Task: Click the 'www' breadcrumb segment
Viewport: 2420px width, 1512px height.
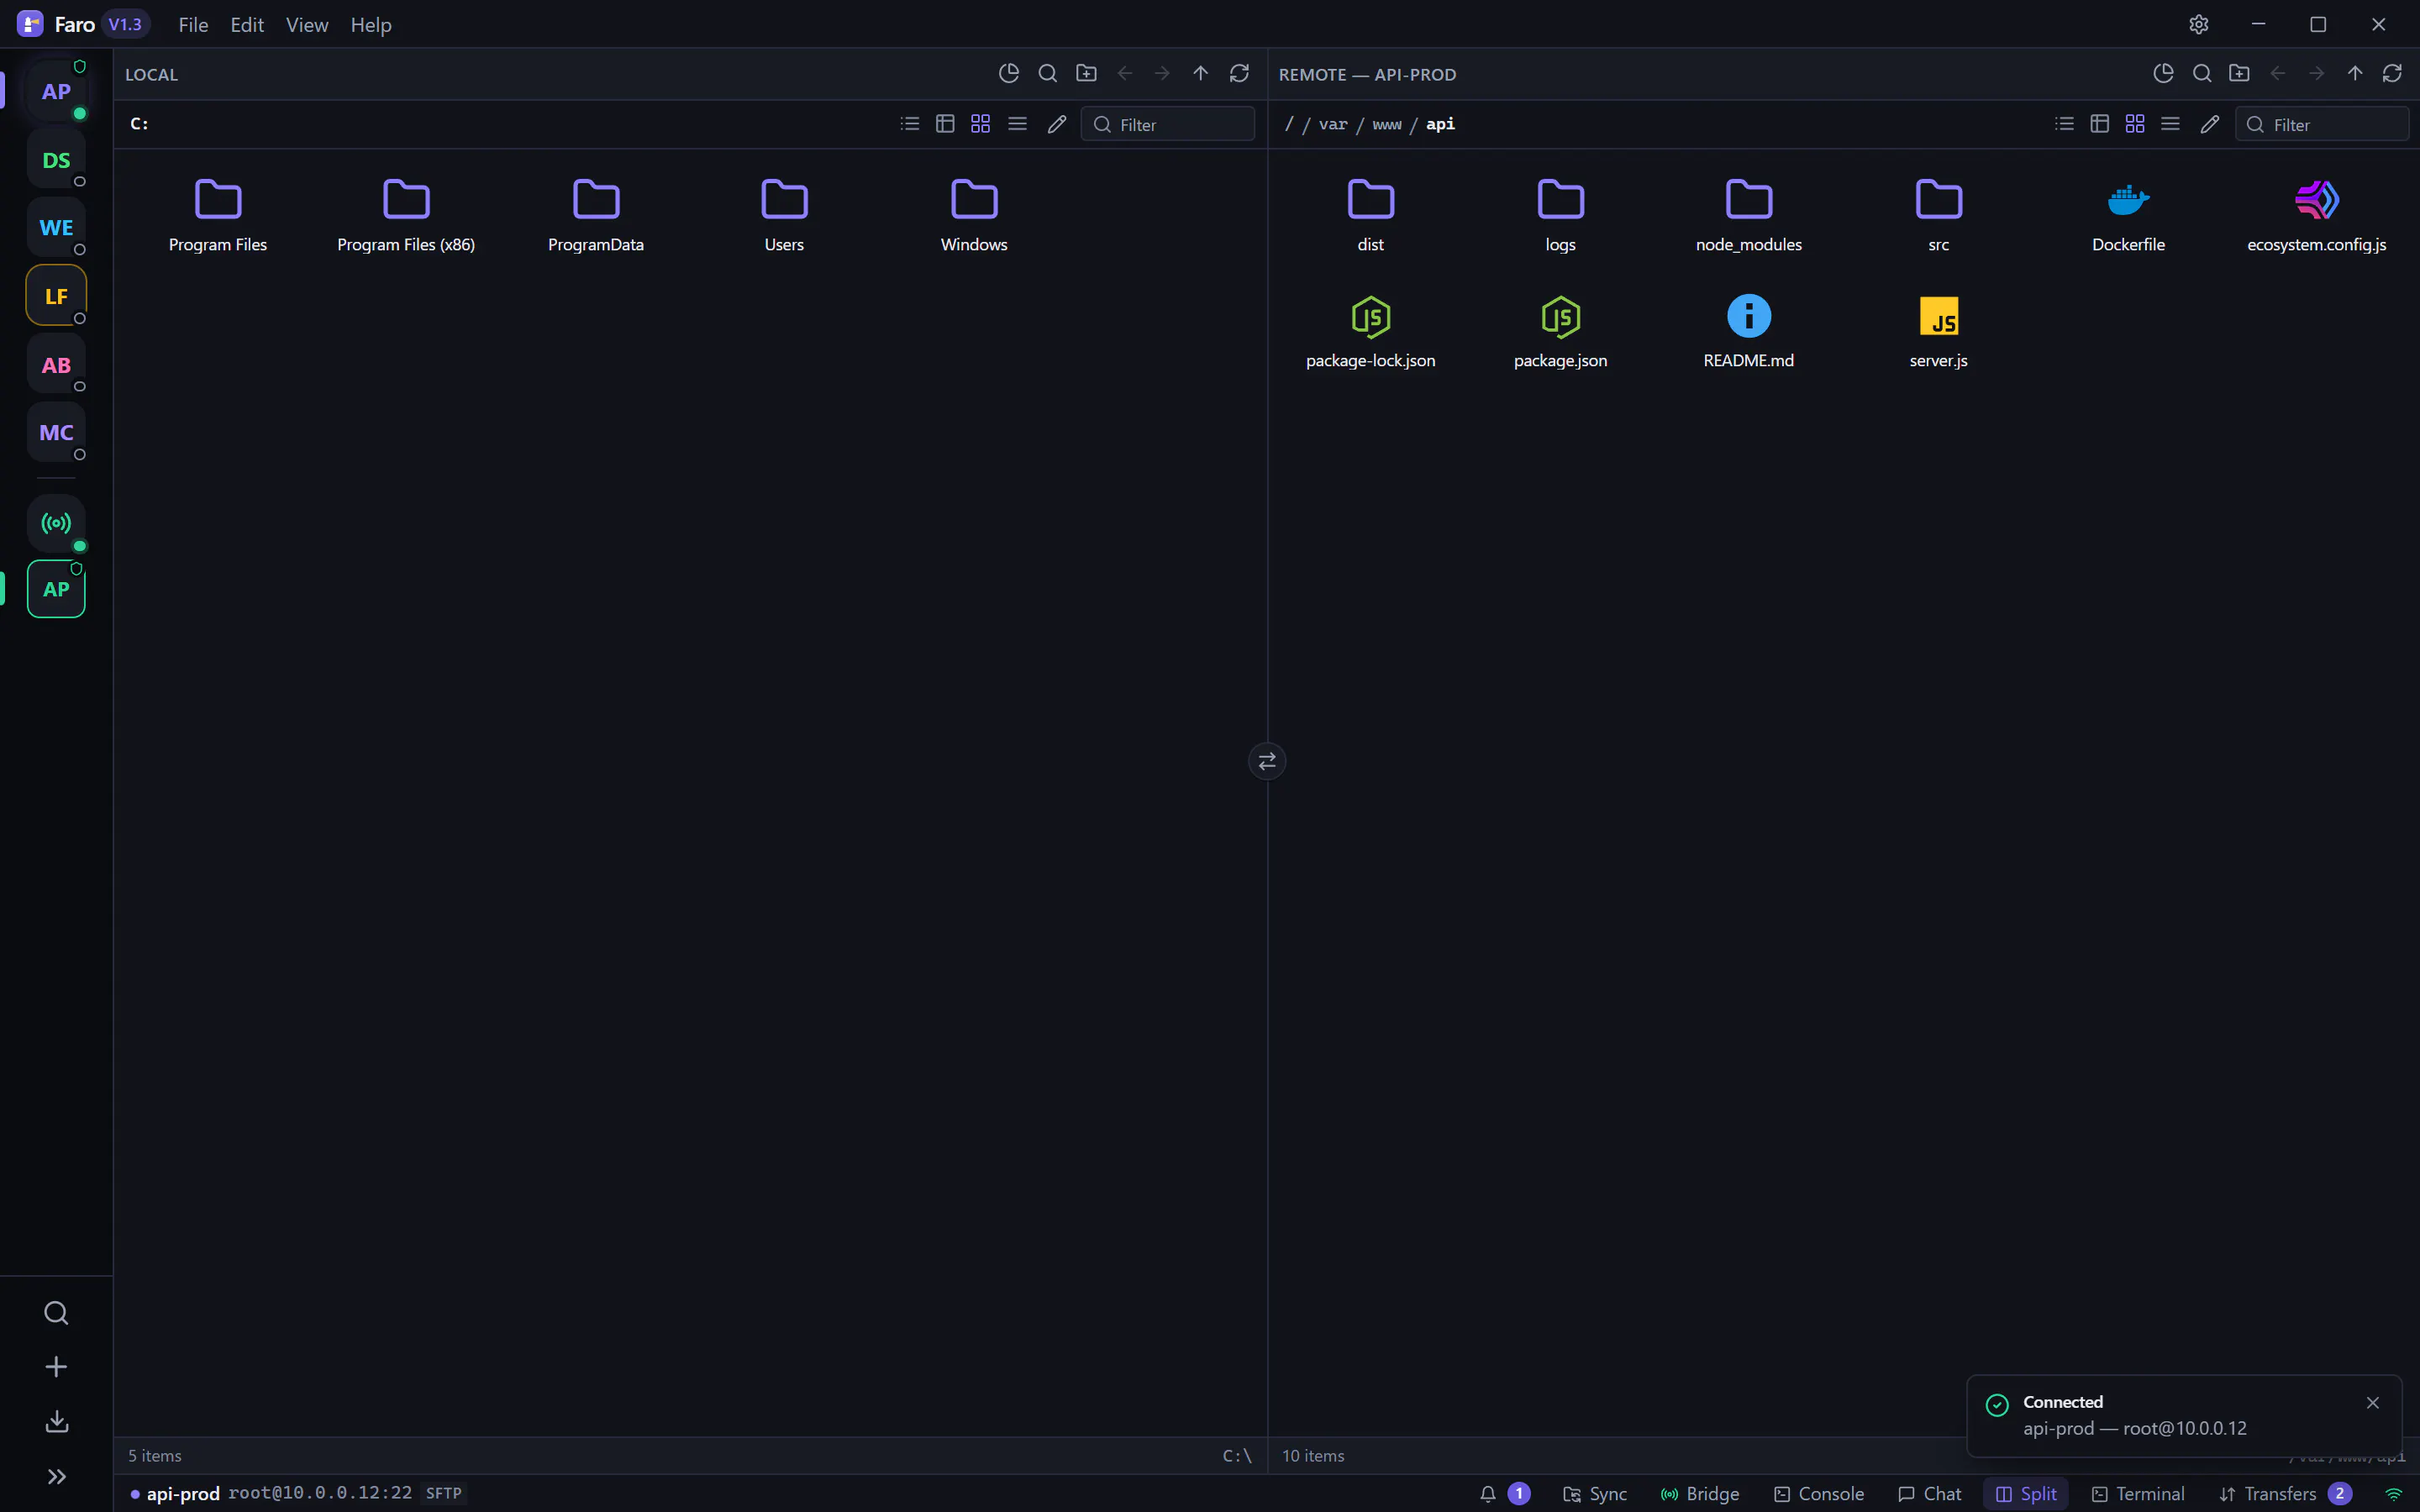Action: point(1387,124)
